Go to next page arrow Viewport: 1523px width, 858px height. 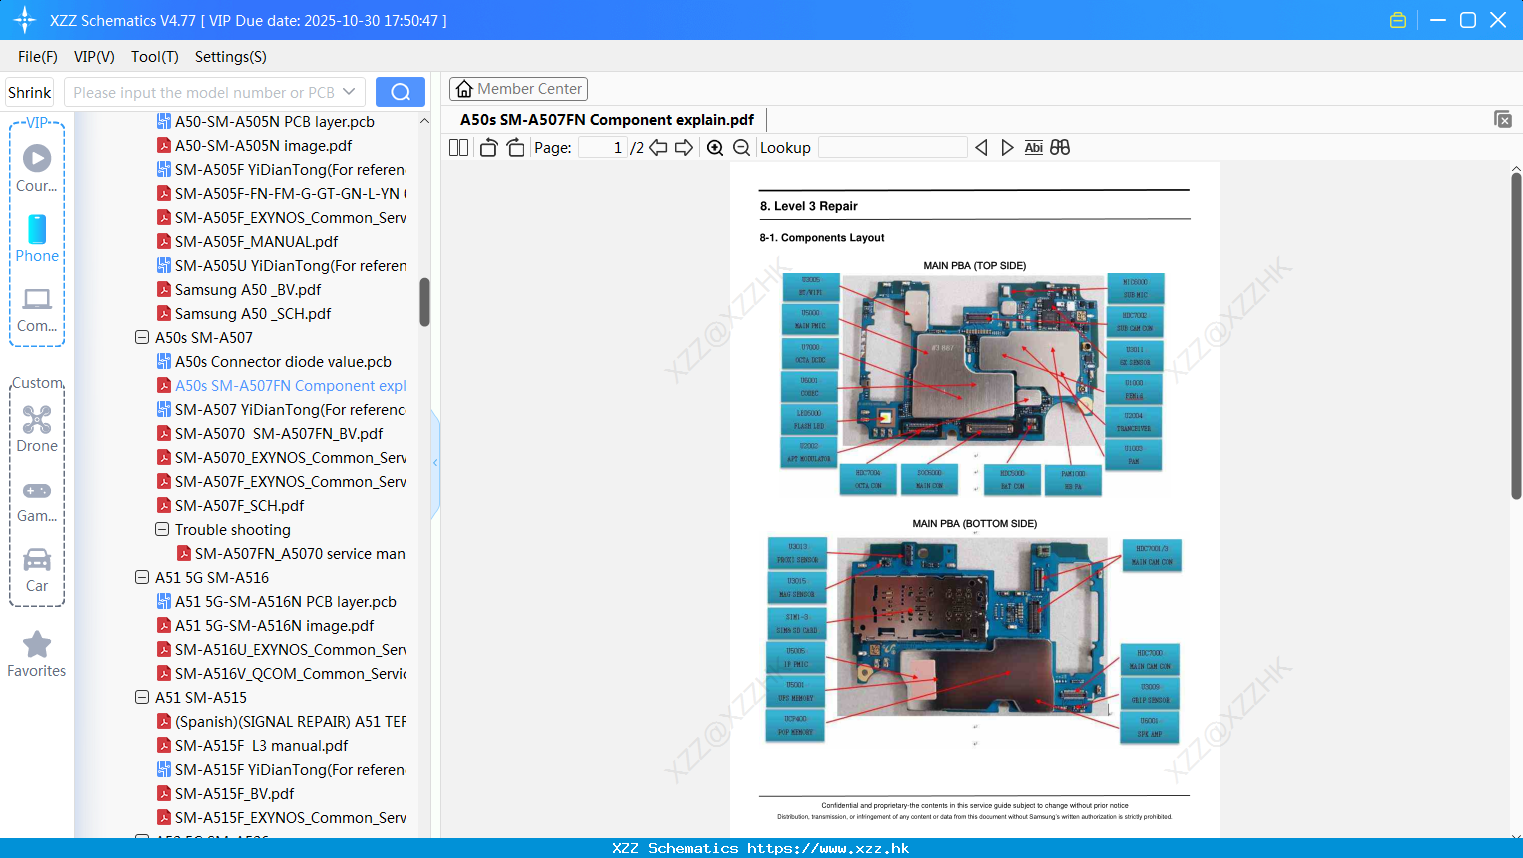point(684,148)
